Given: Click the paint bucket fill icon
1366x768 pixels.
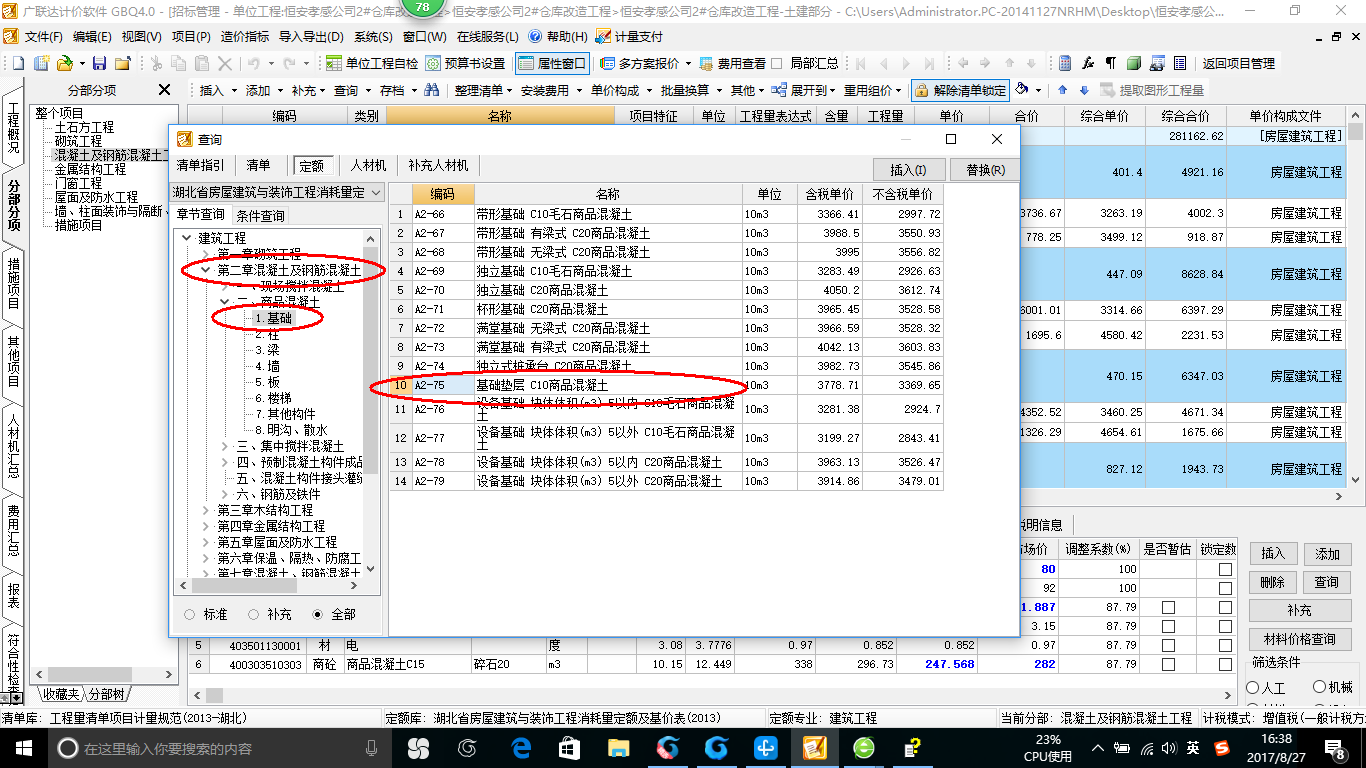Looking at the screenshot, I should [x=1022, y=90].
